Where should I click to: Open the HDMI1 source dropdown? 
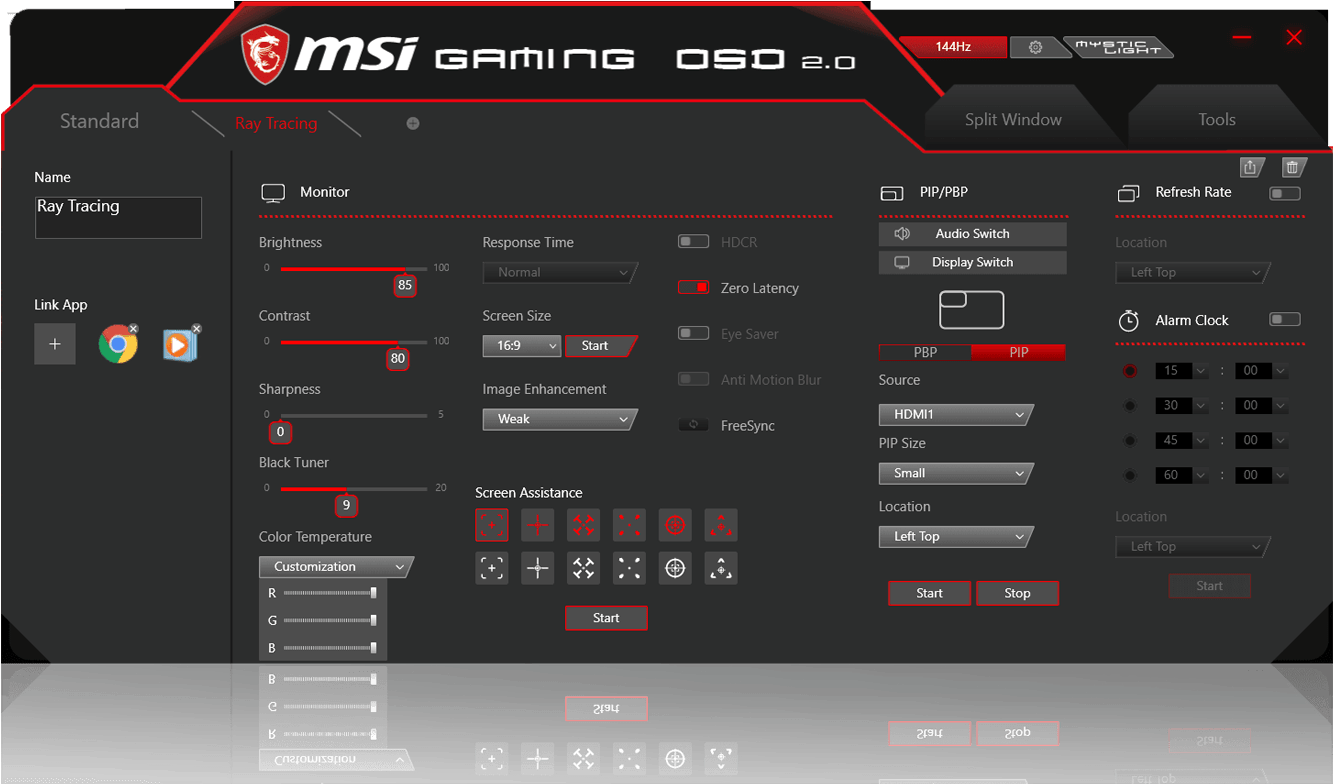click(x=956, y=414)
